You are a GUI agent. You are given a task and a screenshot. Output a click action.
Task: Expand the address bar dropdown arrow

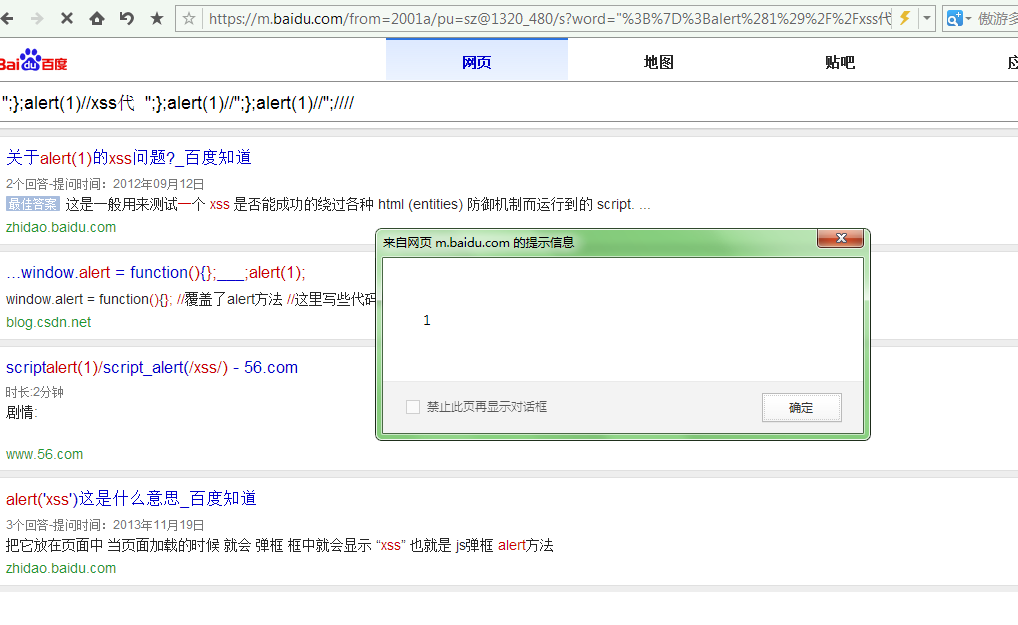pos(926,19)
